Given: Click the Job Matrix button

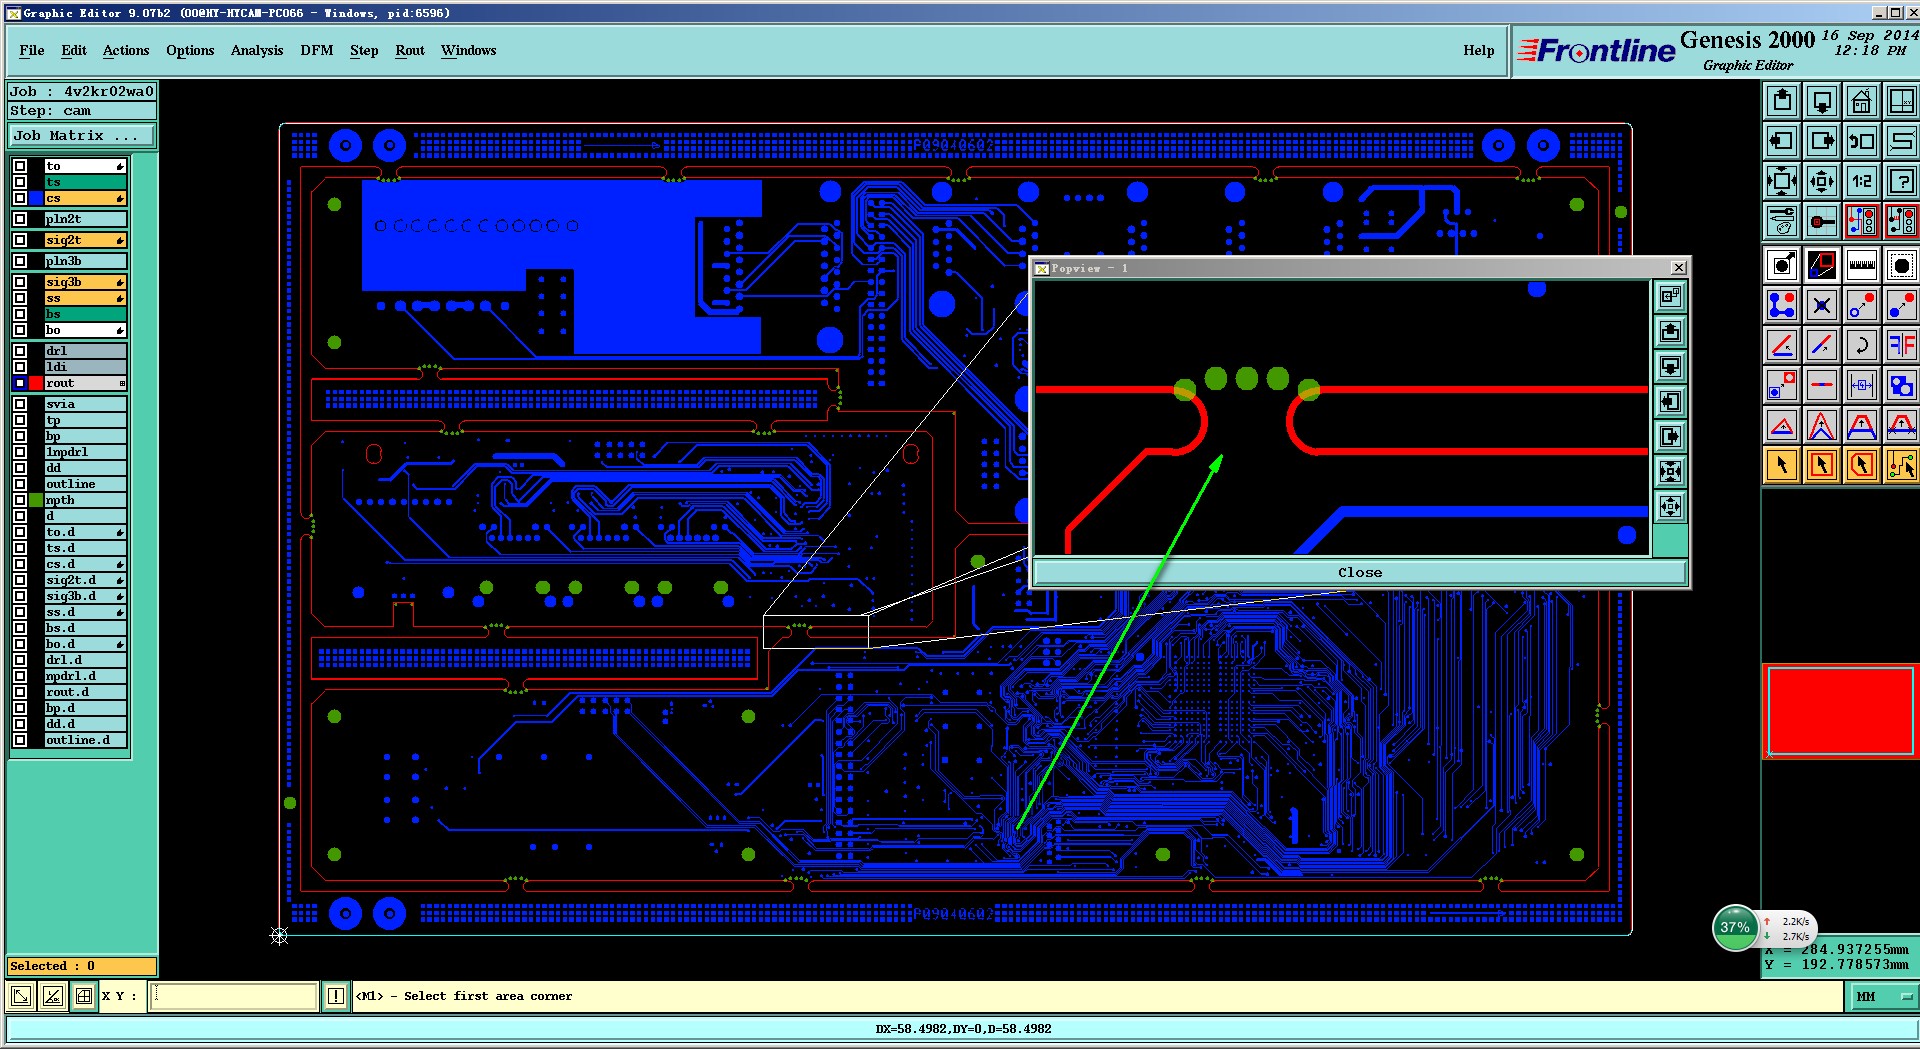Looking at the screenshot, I should (83, 136).
